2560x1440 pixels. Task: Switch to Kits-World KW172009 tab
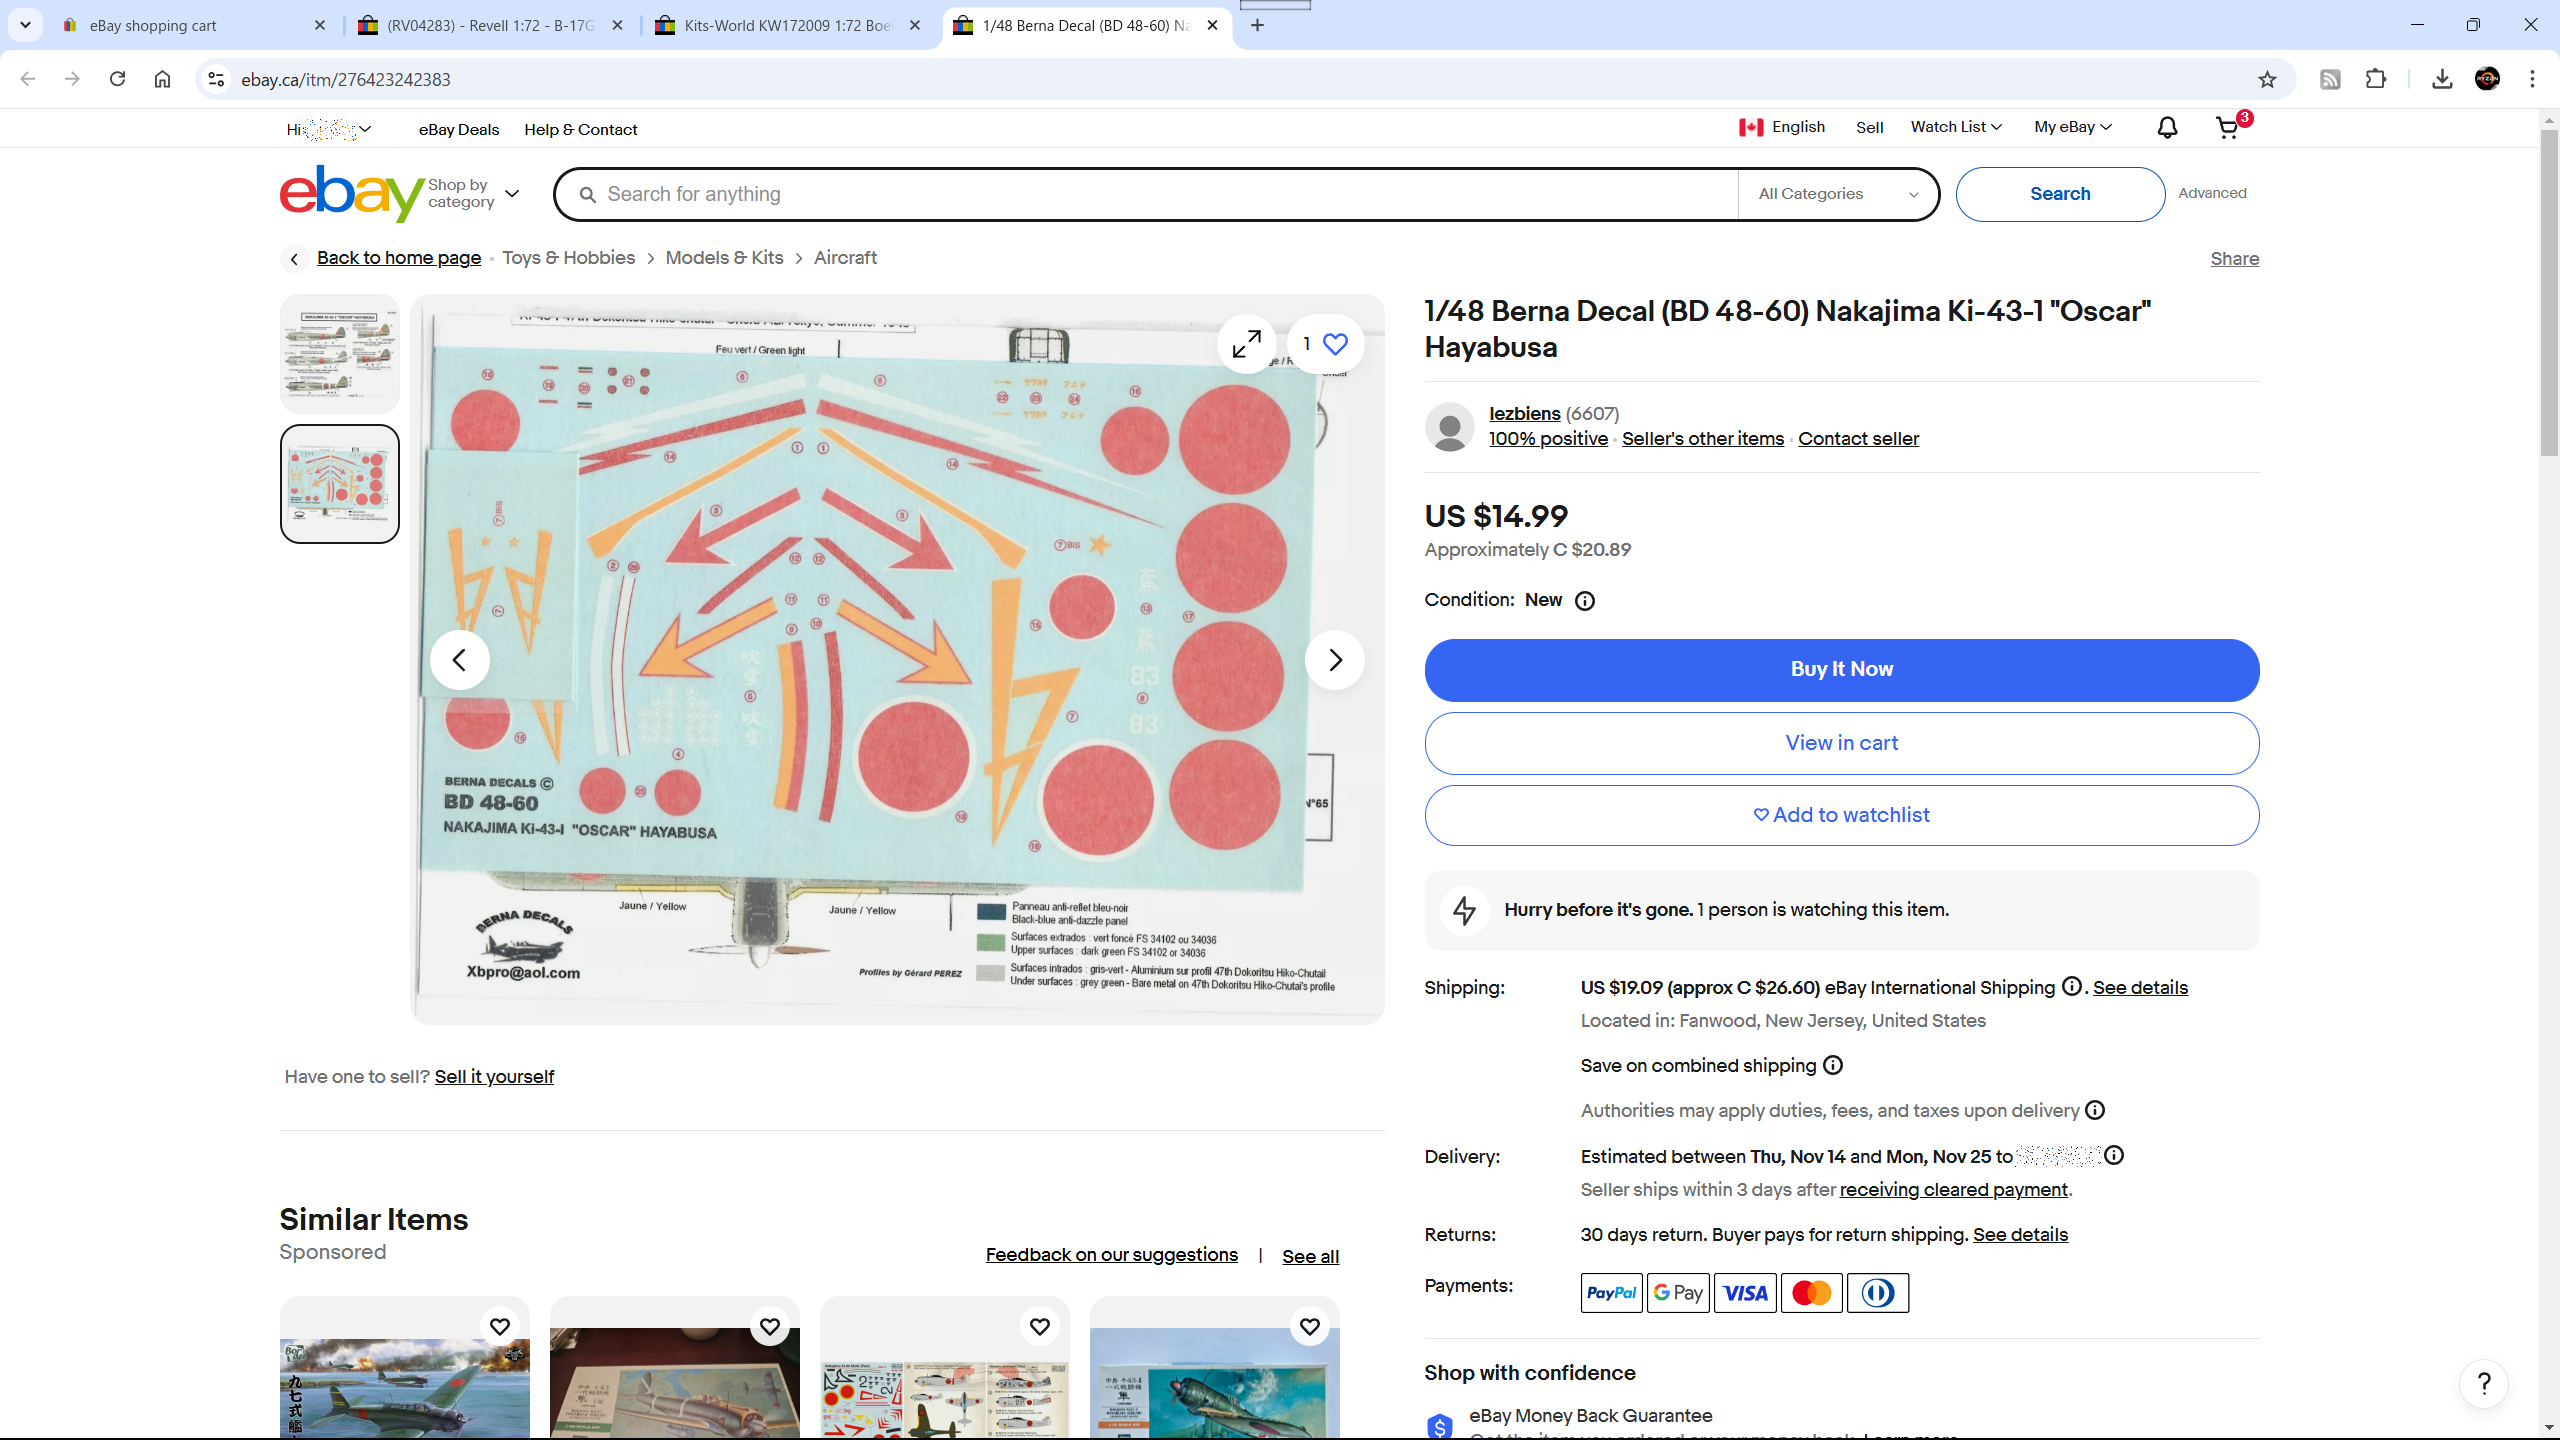click(x=788, y=25)
